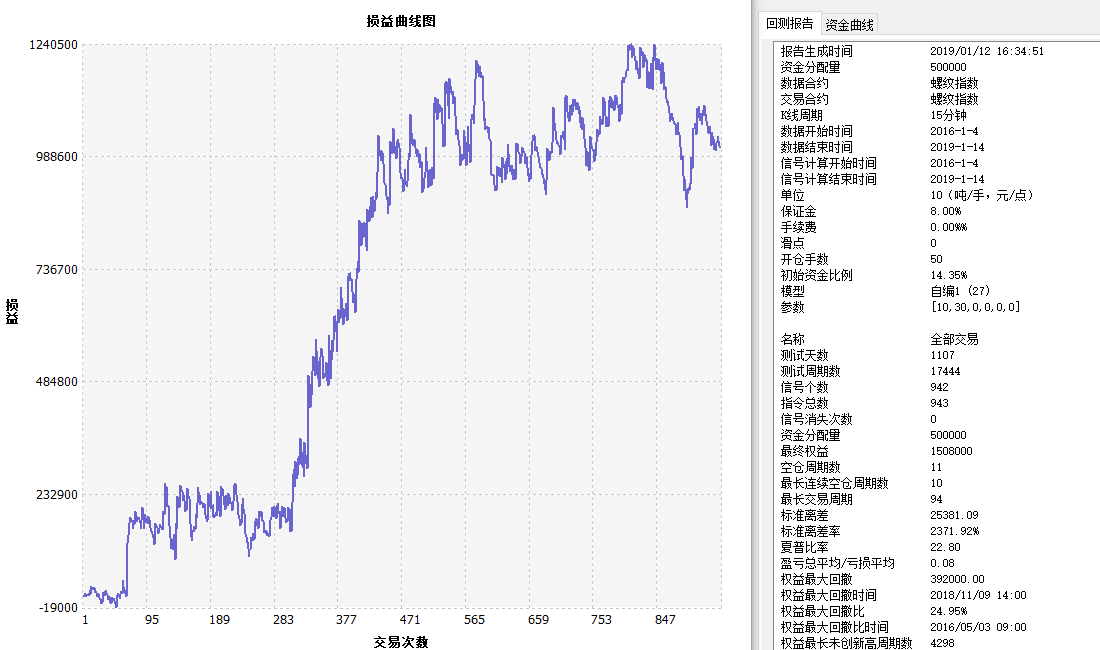Click the 信号个数 942 row
This screenshot has width=1100, height=650.
[804, 387]
